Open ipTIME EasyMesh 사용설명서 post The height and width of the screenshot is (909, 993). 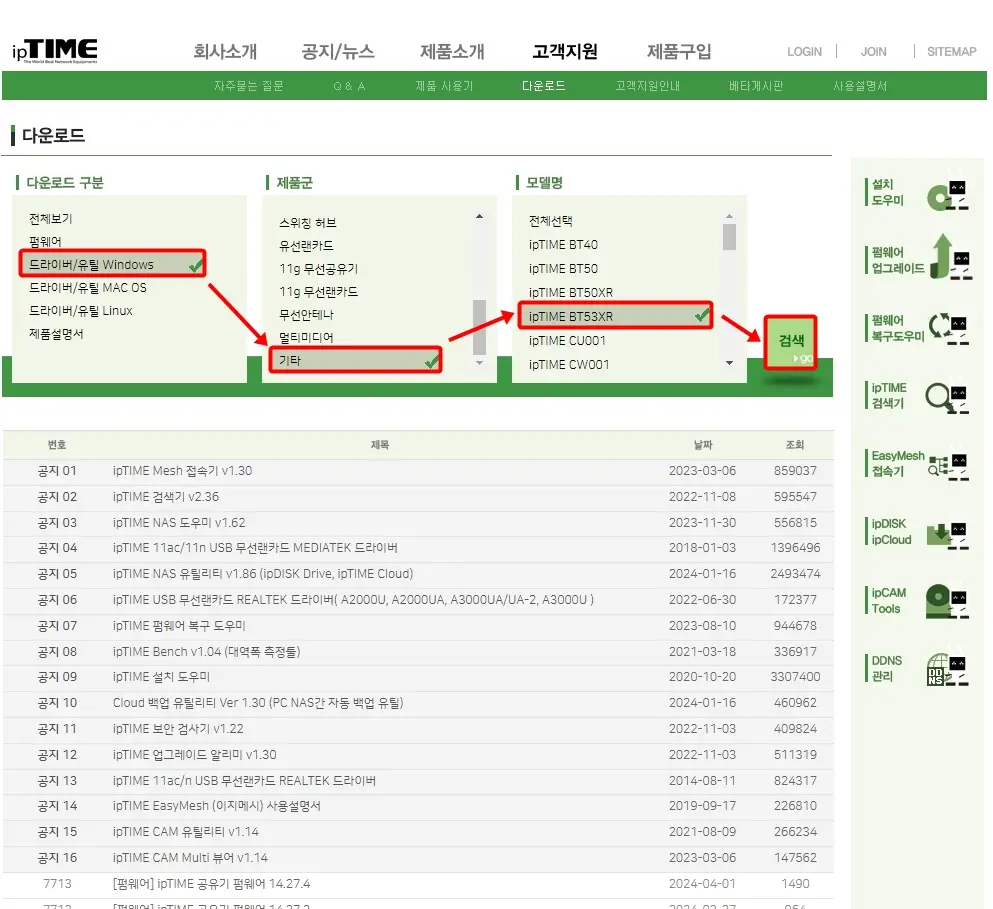tap(217, 806)
